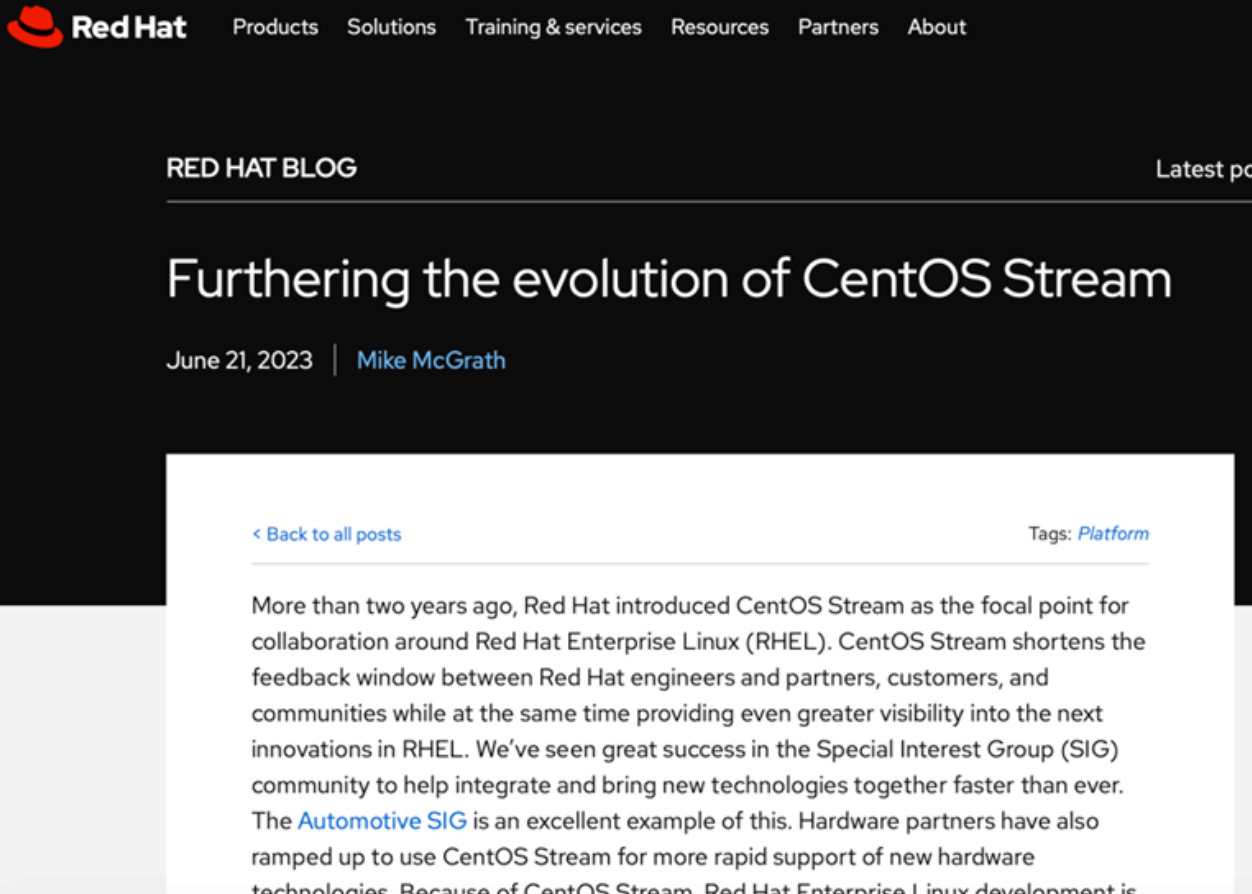Go to the RED HAT BLOG heading link
1252x894 pixels.
click(x=261, y=168)
